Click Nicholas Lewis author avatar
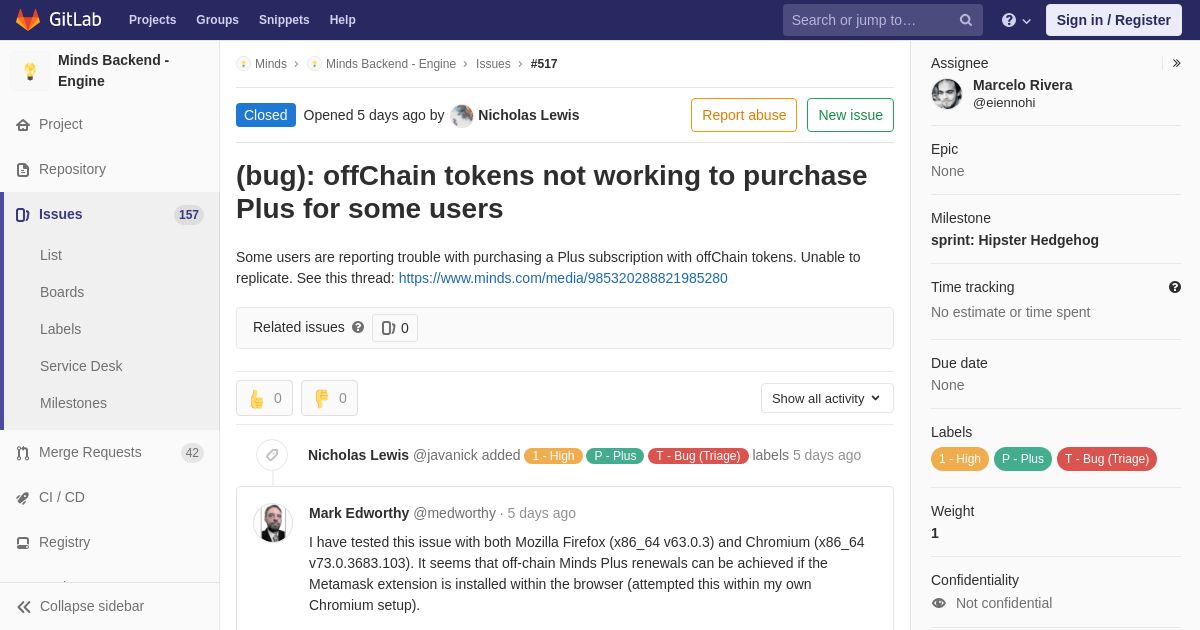 [462, 115]
